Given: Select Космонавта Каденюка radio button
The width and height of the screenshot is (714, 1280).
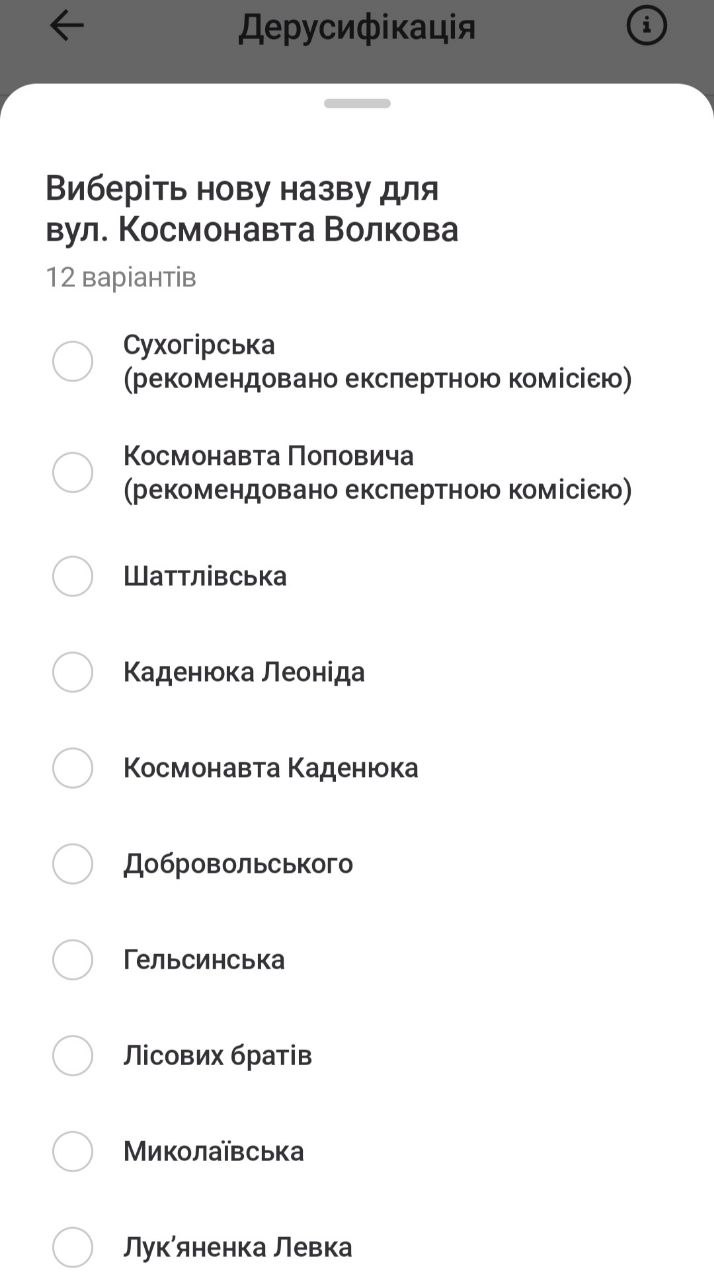Looking at the screenshot, I should pos(73,768).
